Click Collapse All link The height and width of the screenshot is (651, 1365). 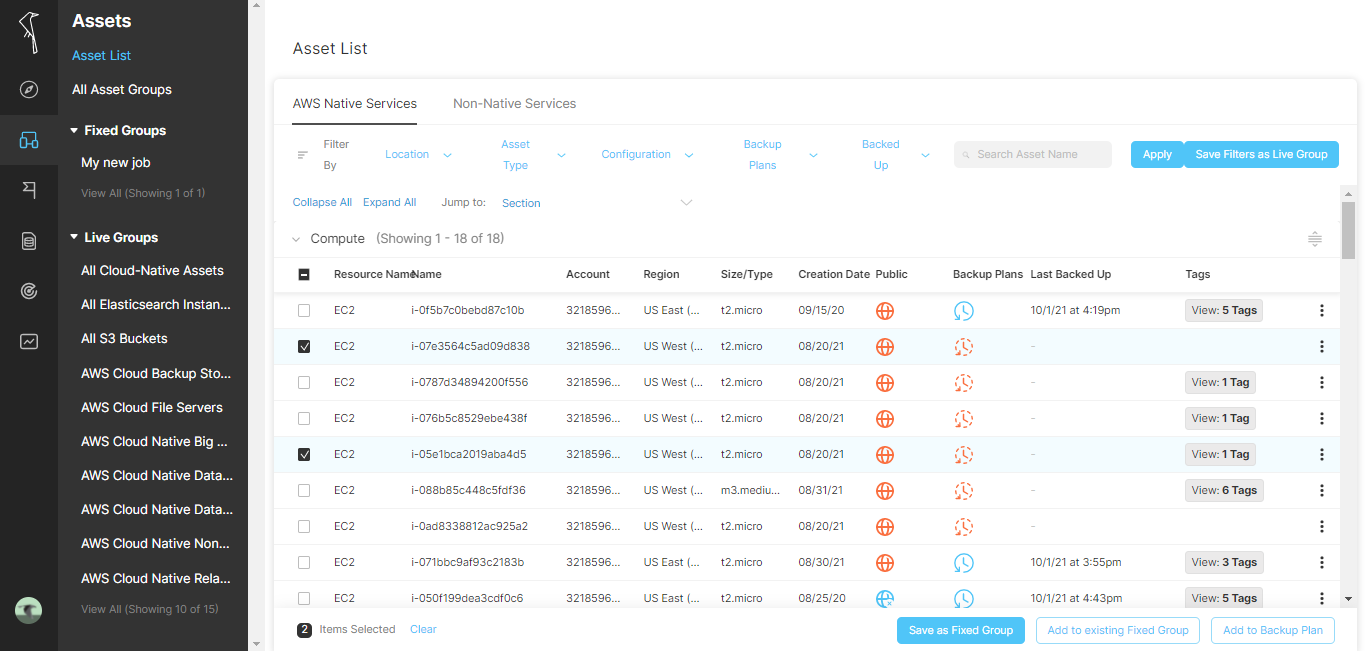[x=322, y=203]
